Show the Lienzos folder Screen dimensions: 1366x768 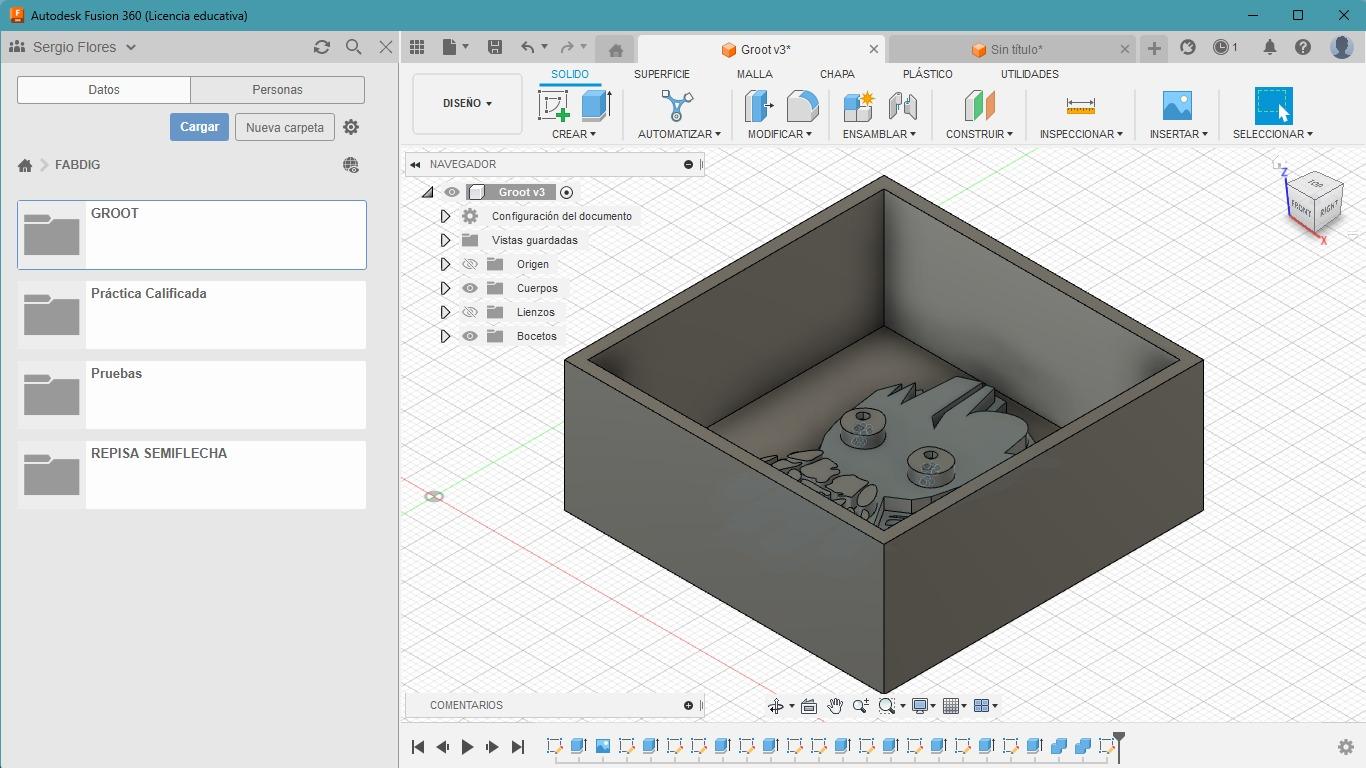pyautogui.click(x=470, y=312)
